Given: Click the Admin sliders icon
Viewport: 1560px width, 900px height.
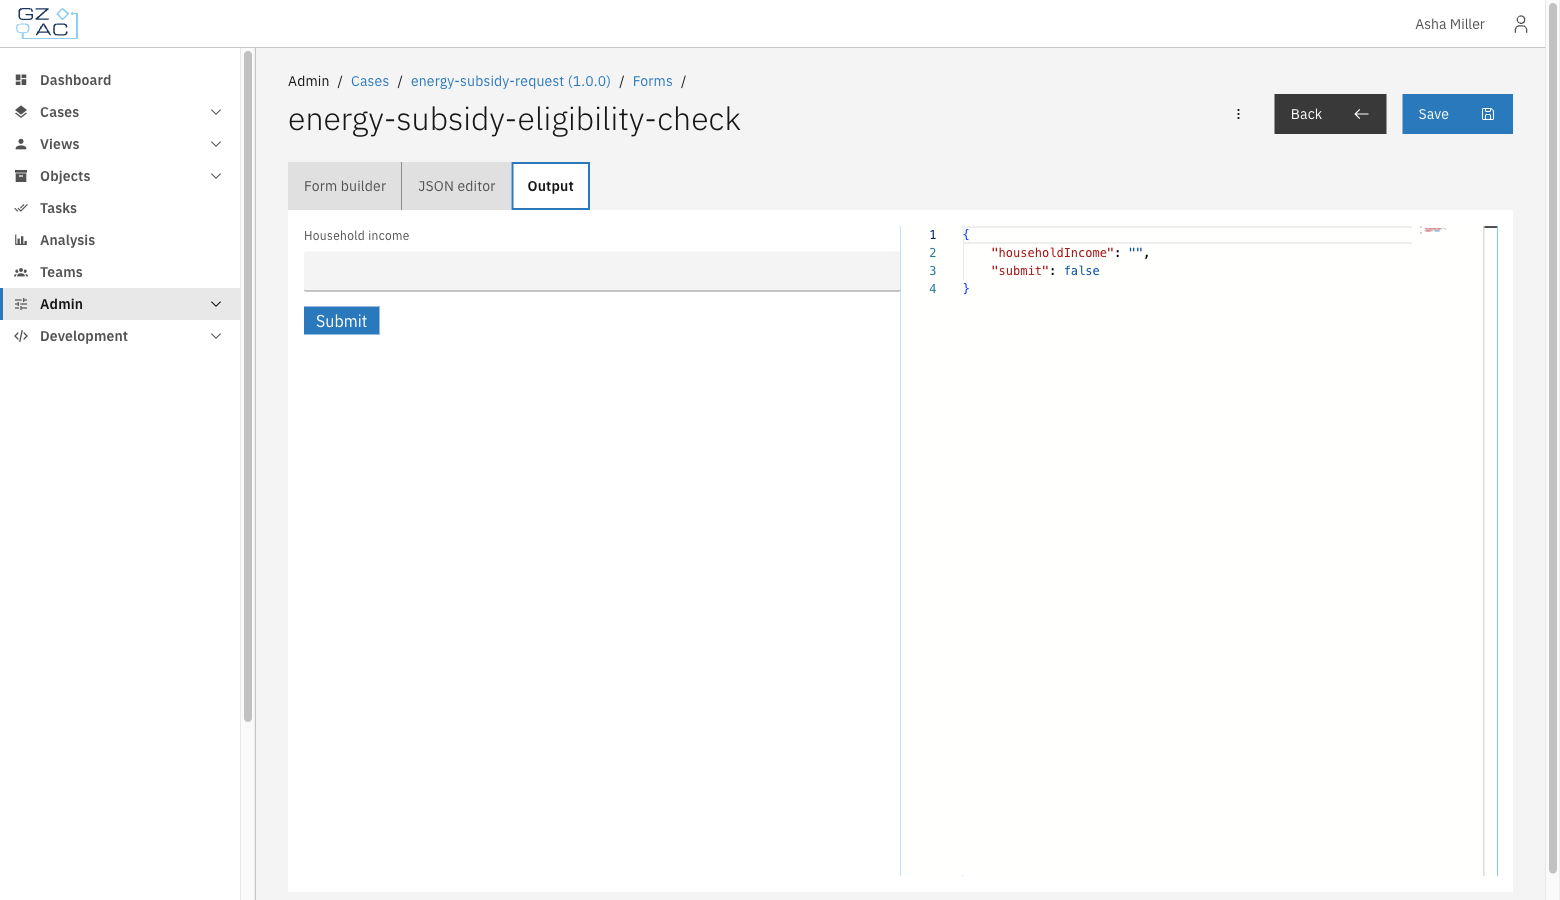Looking at the screenshot, I should [21, 304].
